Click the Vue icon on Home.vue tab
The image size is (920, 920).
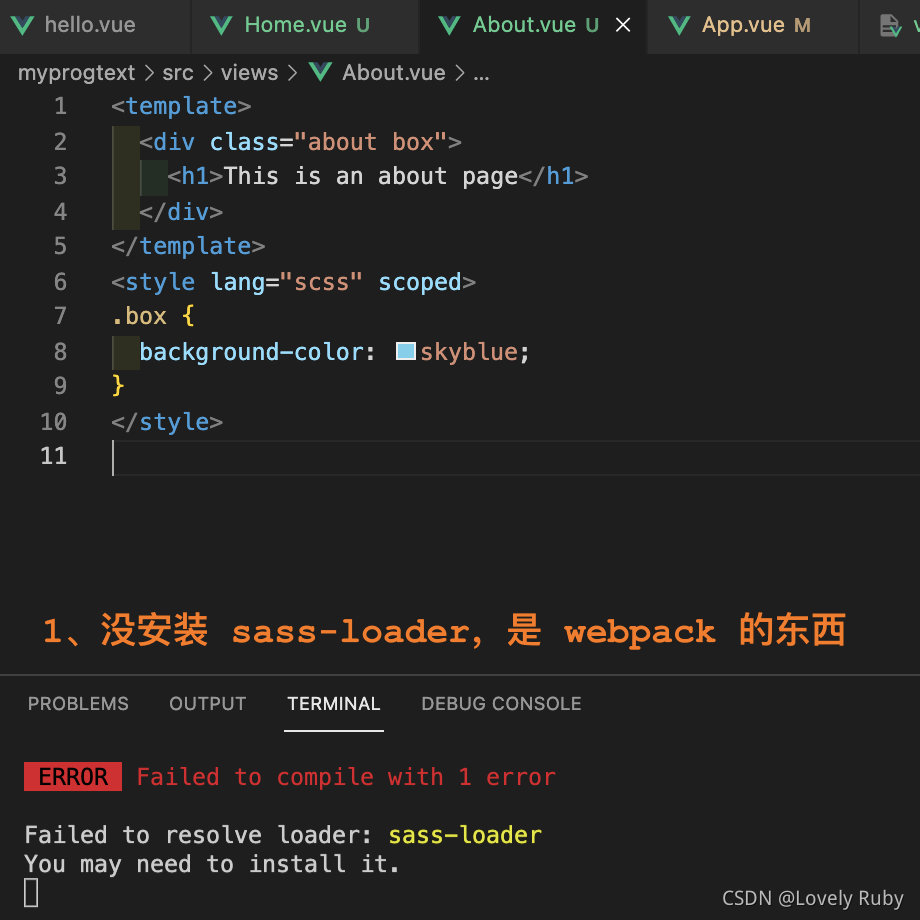[221, 25]
